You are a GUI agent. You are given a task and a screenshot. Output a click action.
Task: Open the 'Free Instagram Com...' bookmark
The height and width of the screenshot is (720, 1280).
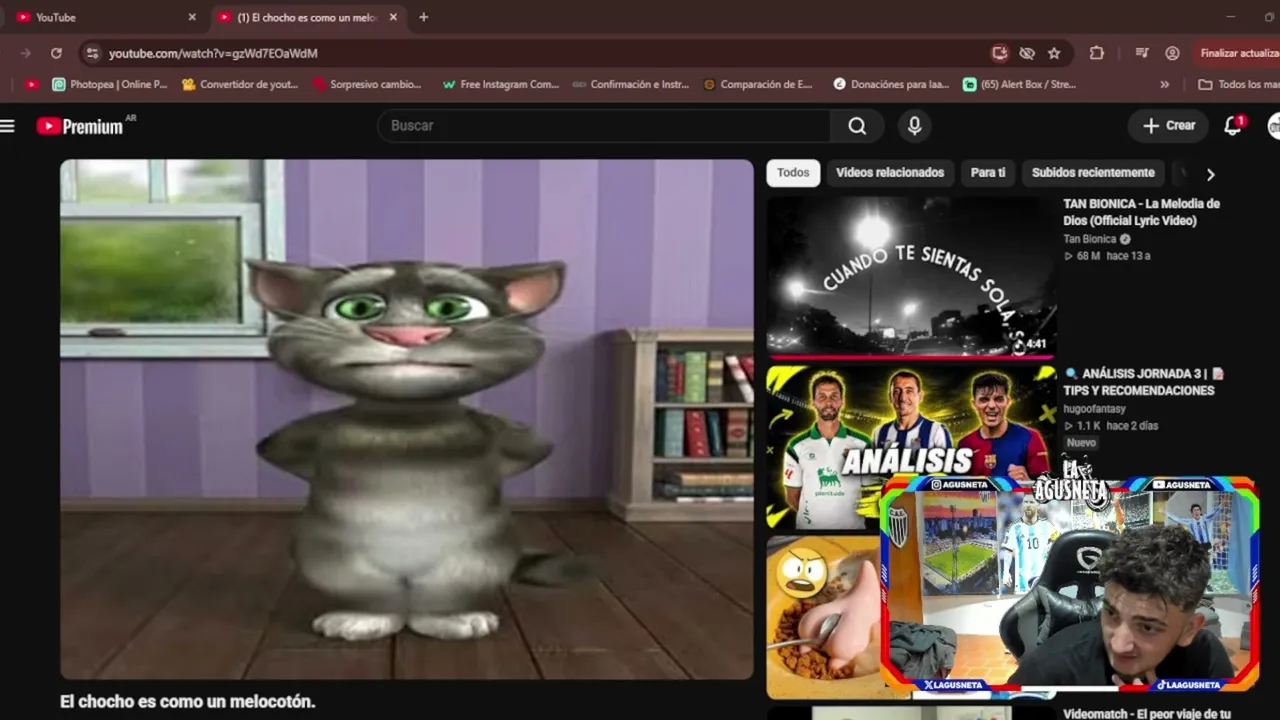(x=500, y=84)
